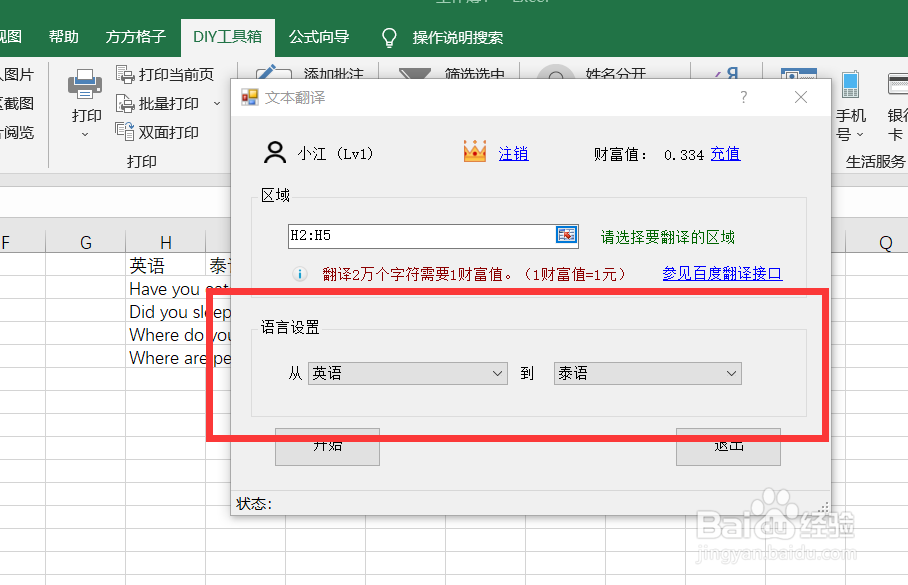Open the 参见百度翻译接口 link
Screen dimensions: 908x585
[x=722, y=273]
